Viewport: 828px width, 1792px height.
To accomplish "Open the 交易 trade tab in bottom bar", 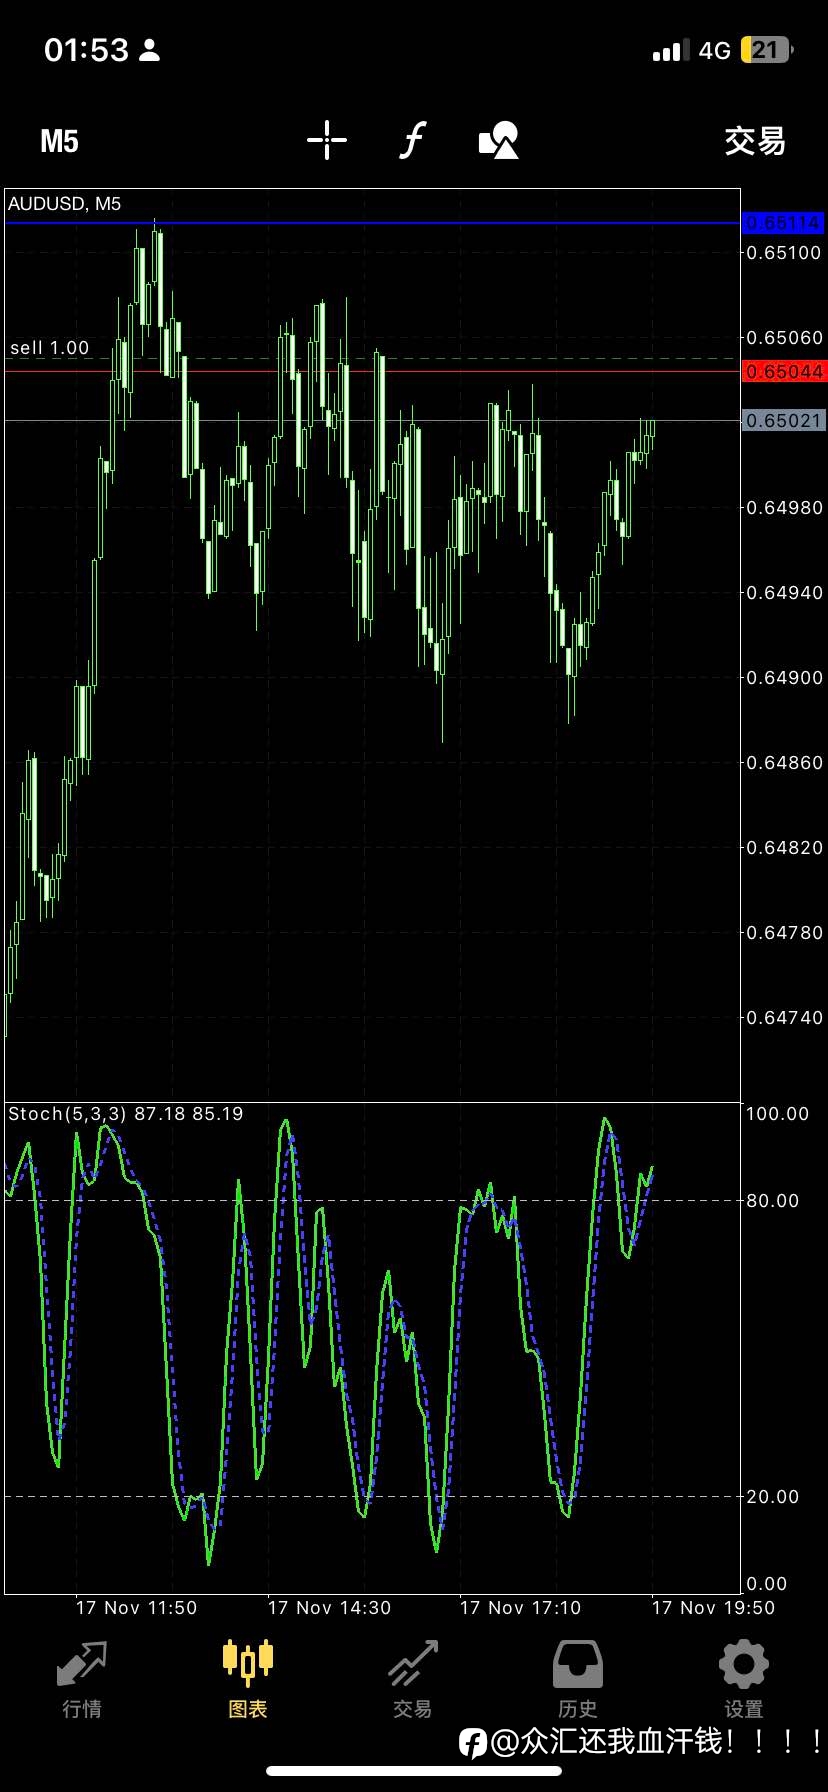I will [x=413, y=1680].
